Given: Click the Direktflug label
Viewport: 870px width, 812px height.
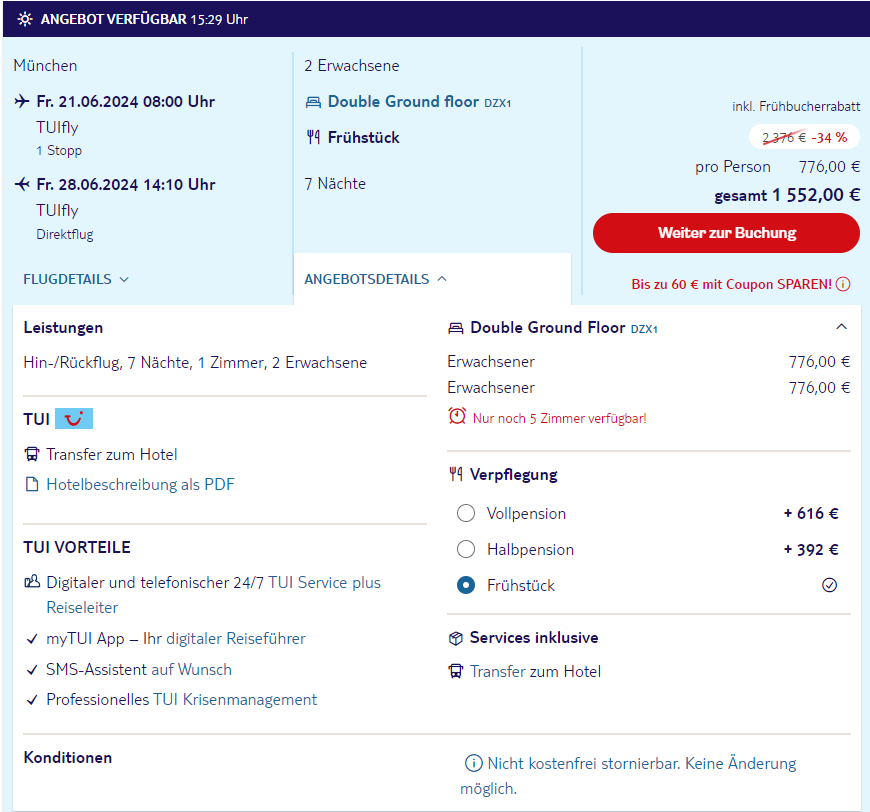Looking at the screenshot, I should click(65, 234).
